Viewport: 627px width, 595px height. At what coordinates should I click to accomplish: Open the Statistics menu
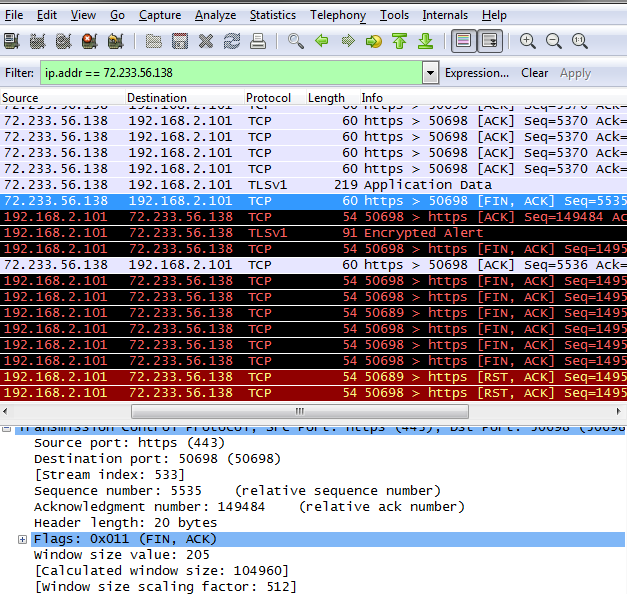coord(273,15)
